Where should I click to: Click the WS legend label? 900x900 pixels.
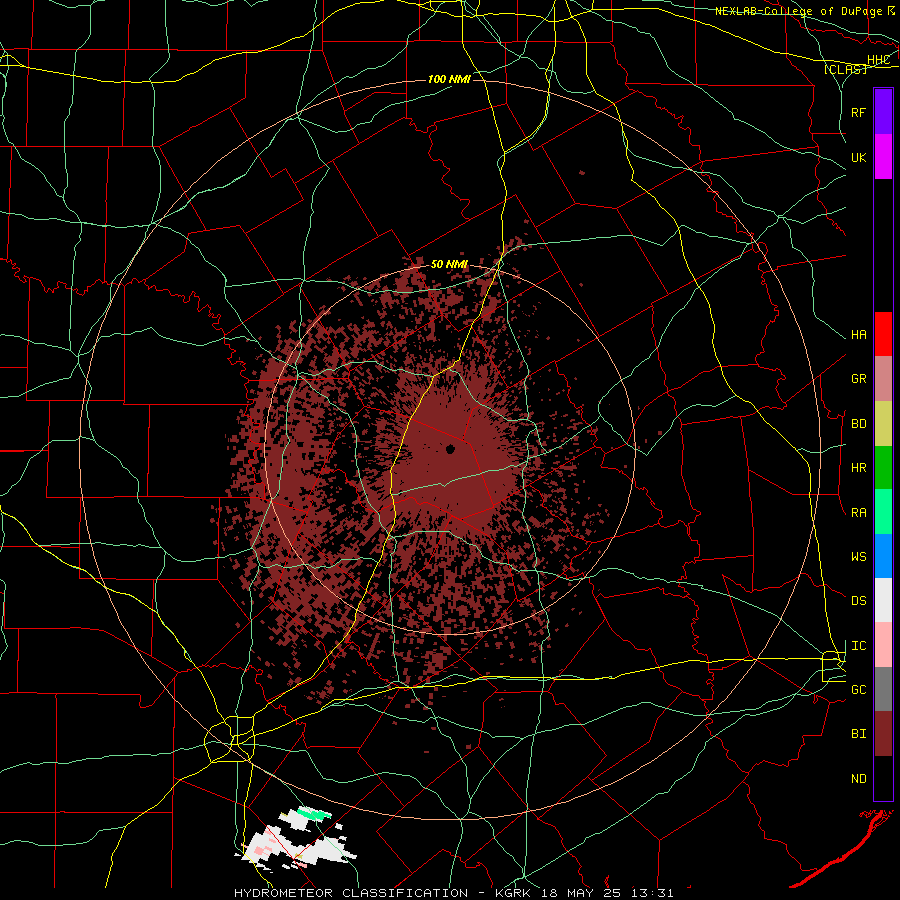pyautogui.click(x=859, y=557)
